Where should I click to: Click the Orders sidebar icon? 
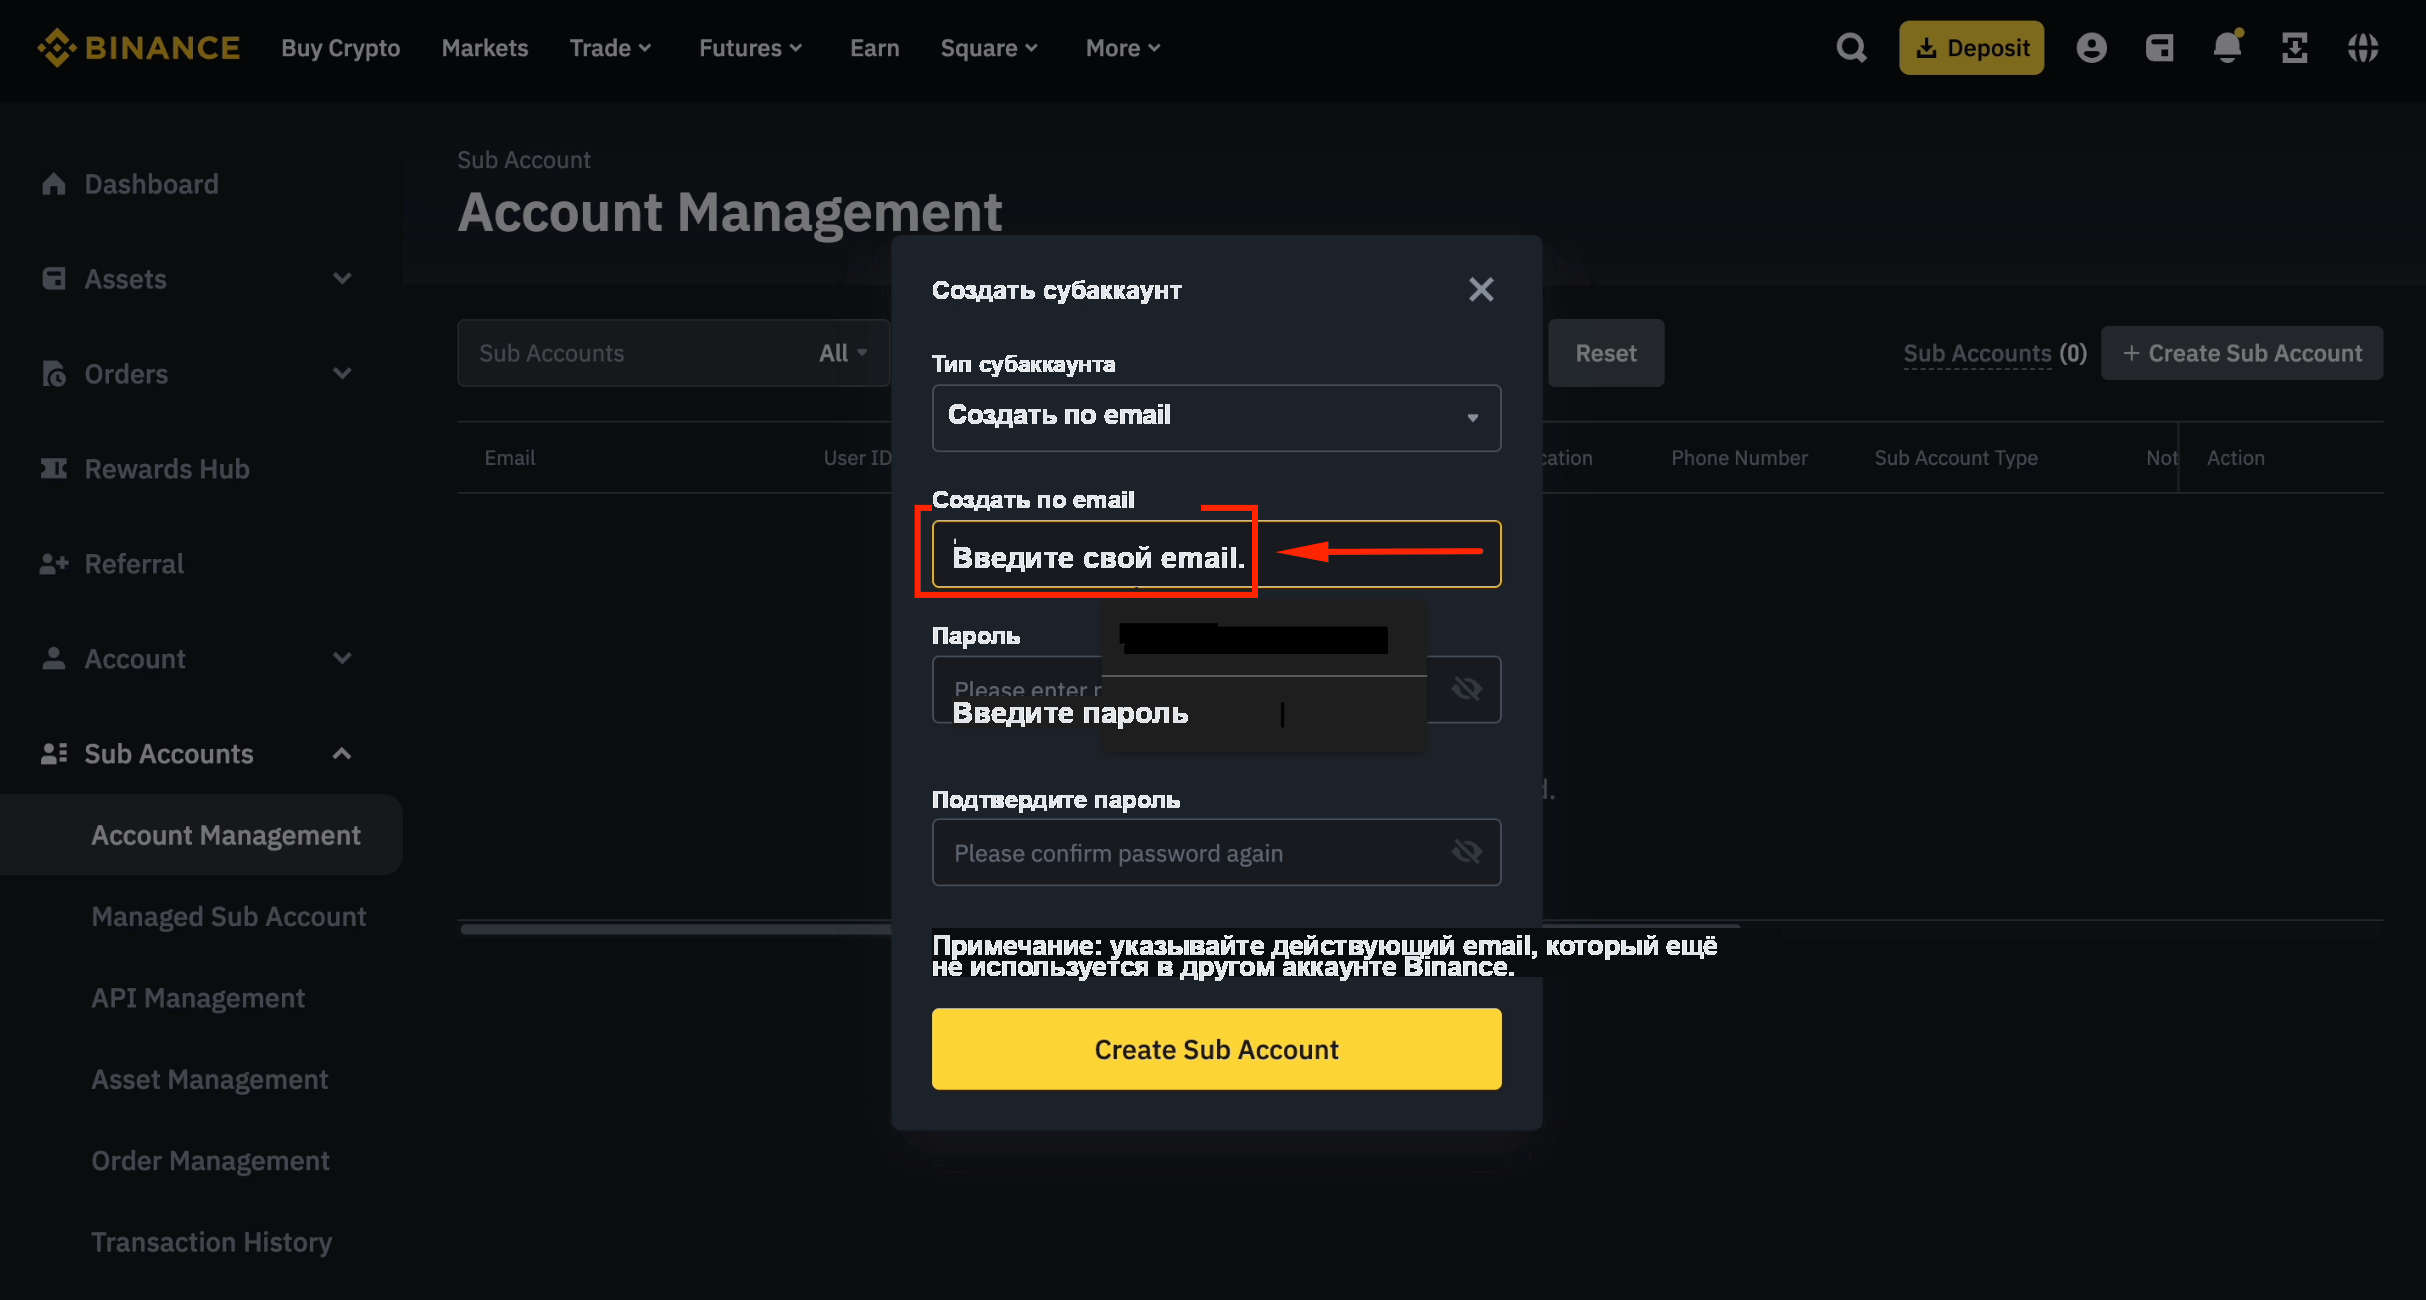[x=54, y=374]
